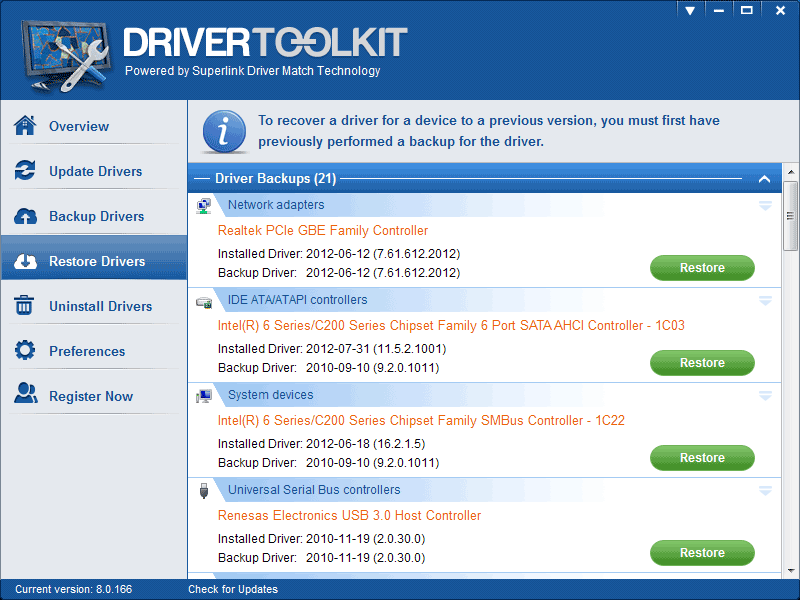Viewport: 800px width, 600px height.
Task: Click the blue info icon
Action: tap(225, 131)
